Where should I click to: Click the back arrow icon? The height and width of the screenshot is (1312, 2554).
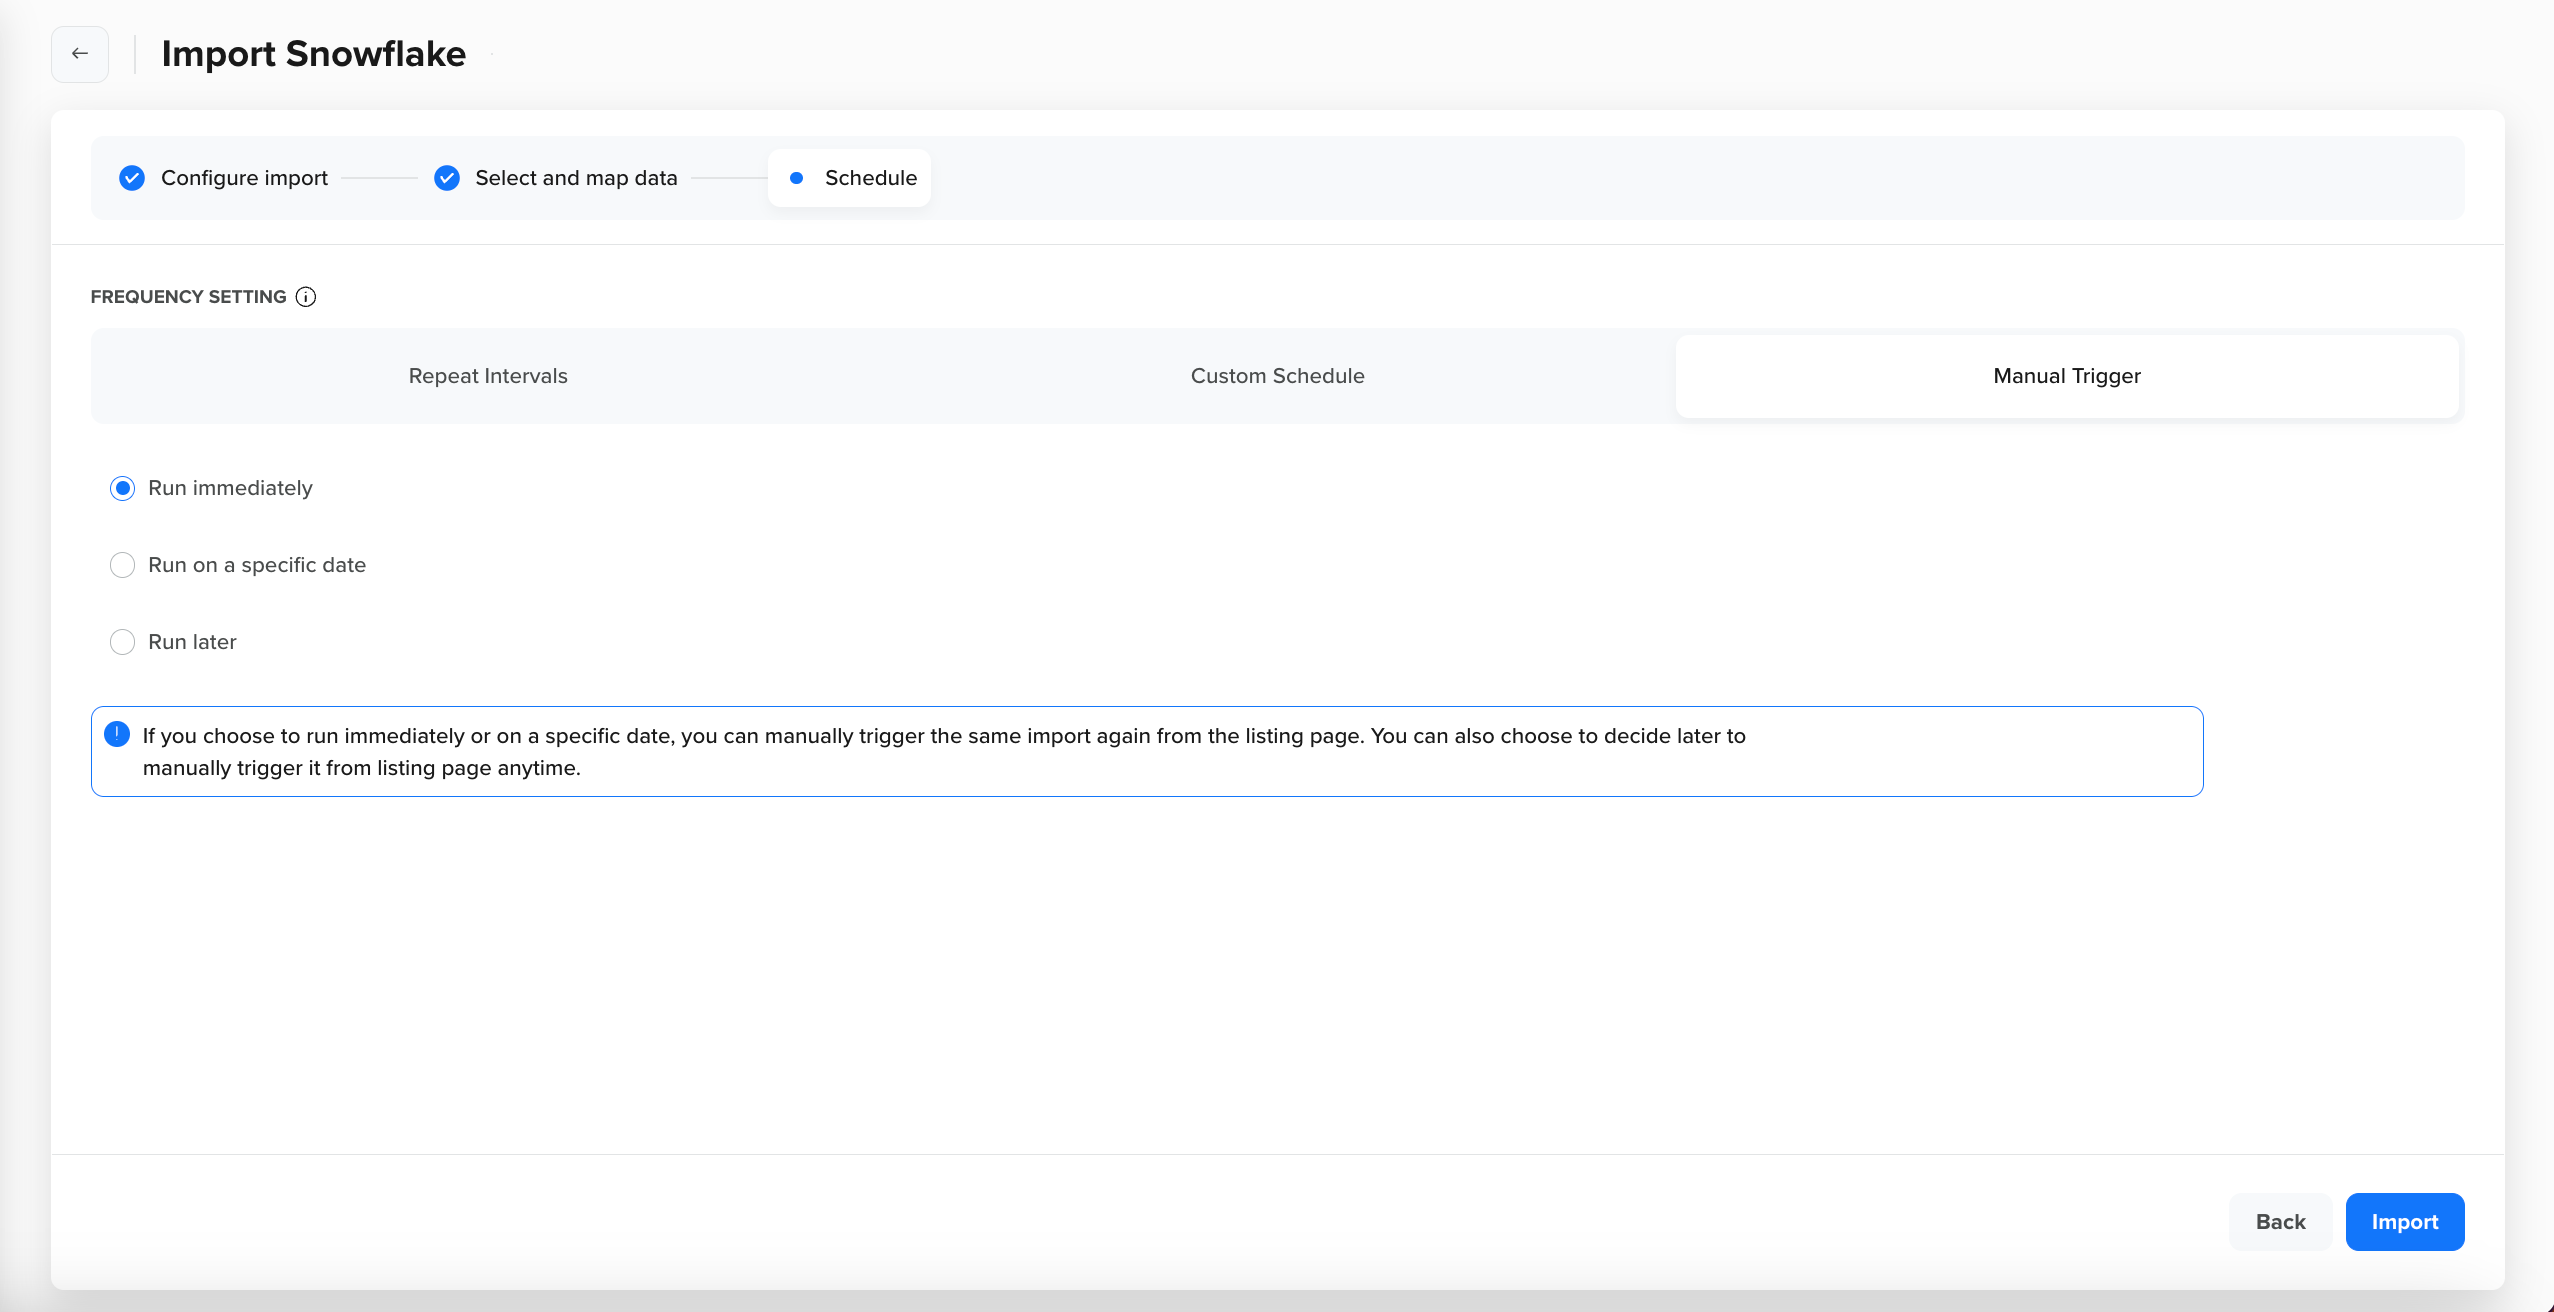pos(80,54)
